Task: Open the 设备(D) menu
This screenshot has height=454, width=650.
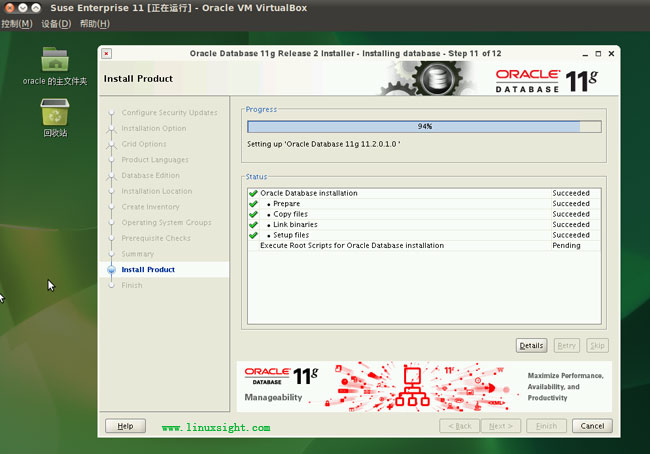Action: click(56, 24)
